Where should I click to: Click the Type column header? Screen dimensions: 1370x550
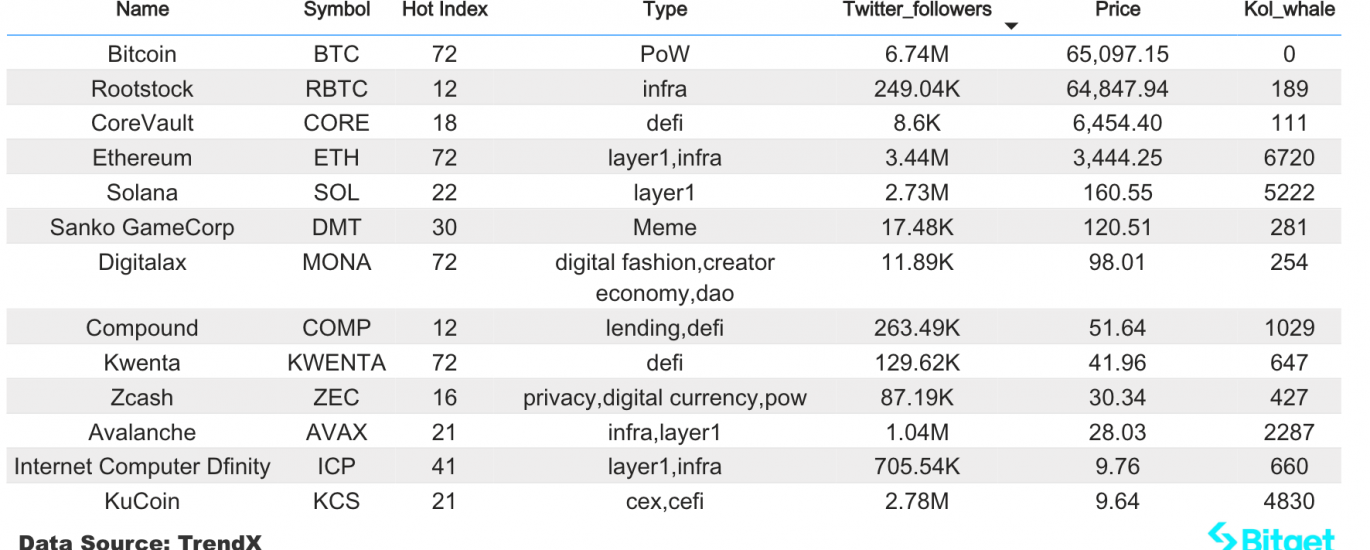pos(665,10)
